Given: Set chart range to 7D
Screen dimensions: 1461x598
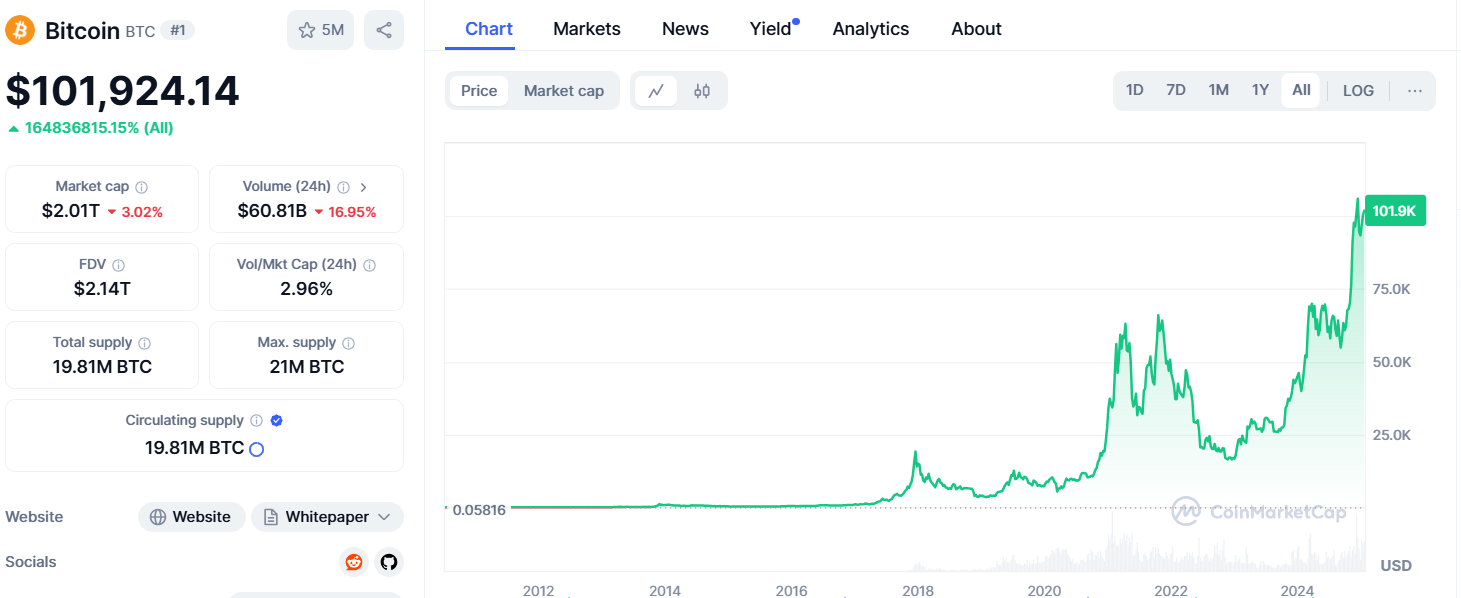Looking at the screenshot, I should [1176, 90].
